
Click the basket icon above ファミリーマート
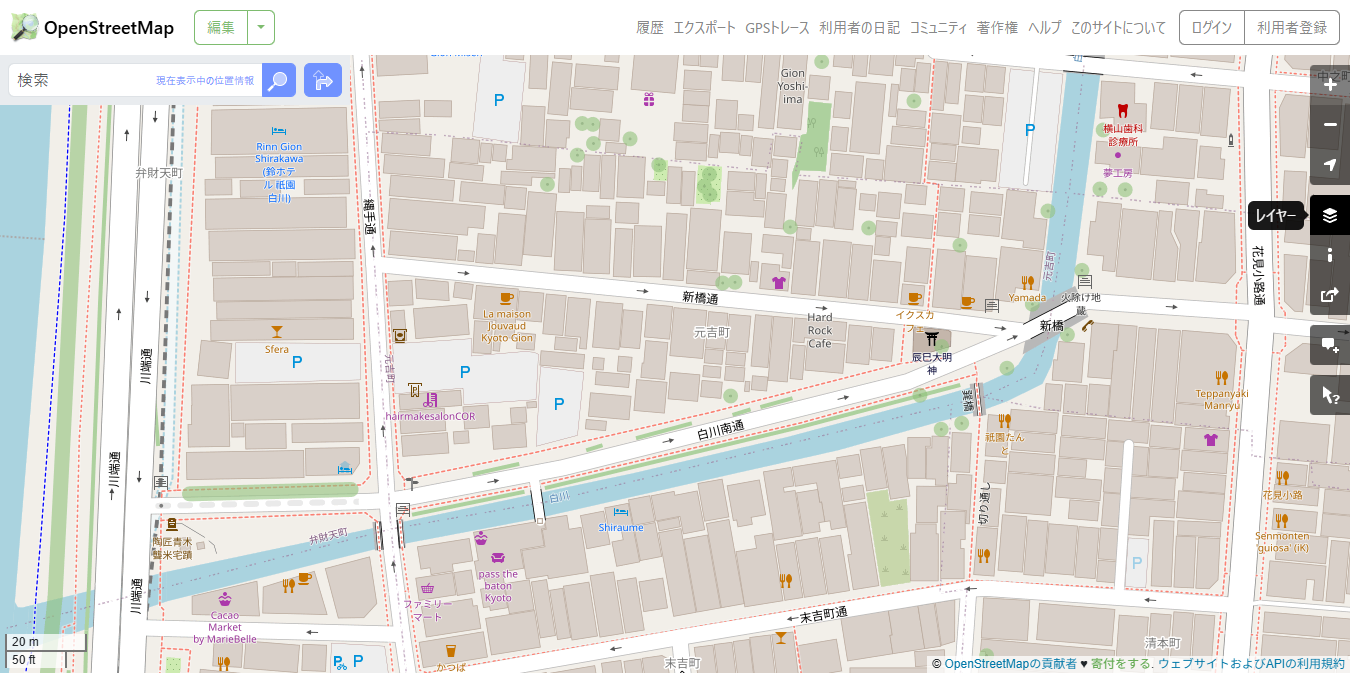(428, 588)
